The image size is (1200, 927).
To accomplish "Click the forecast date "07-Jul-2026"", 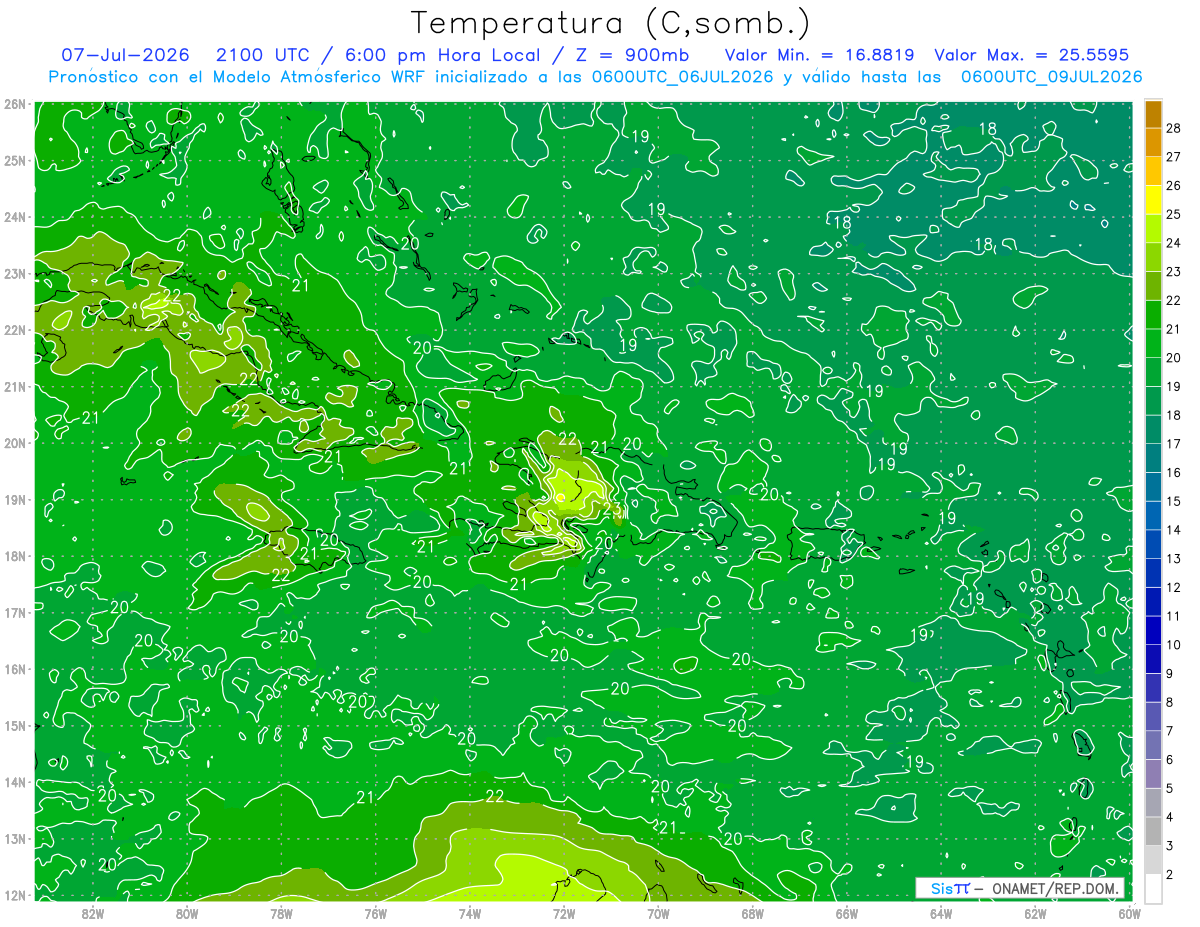I will pos(125,55).
